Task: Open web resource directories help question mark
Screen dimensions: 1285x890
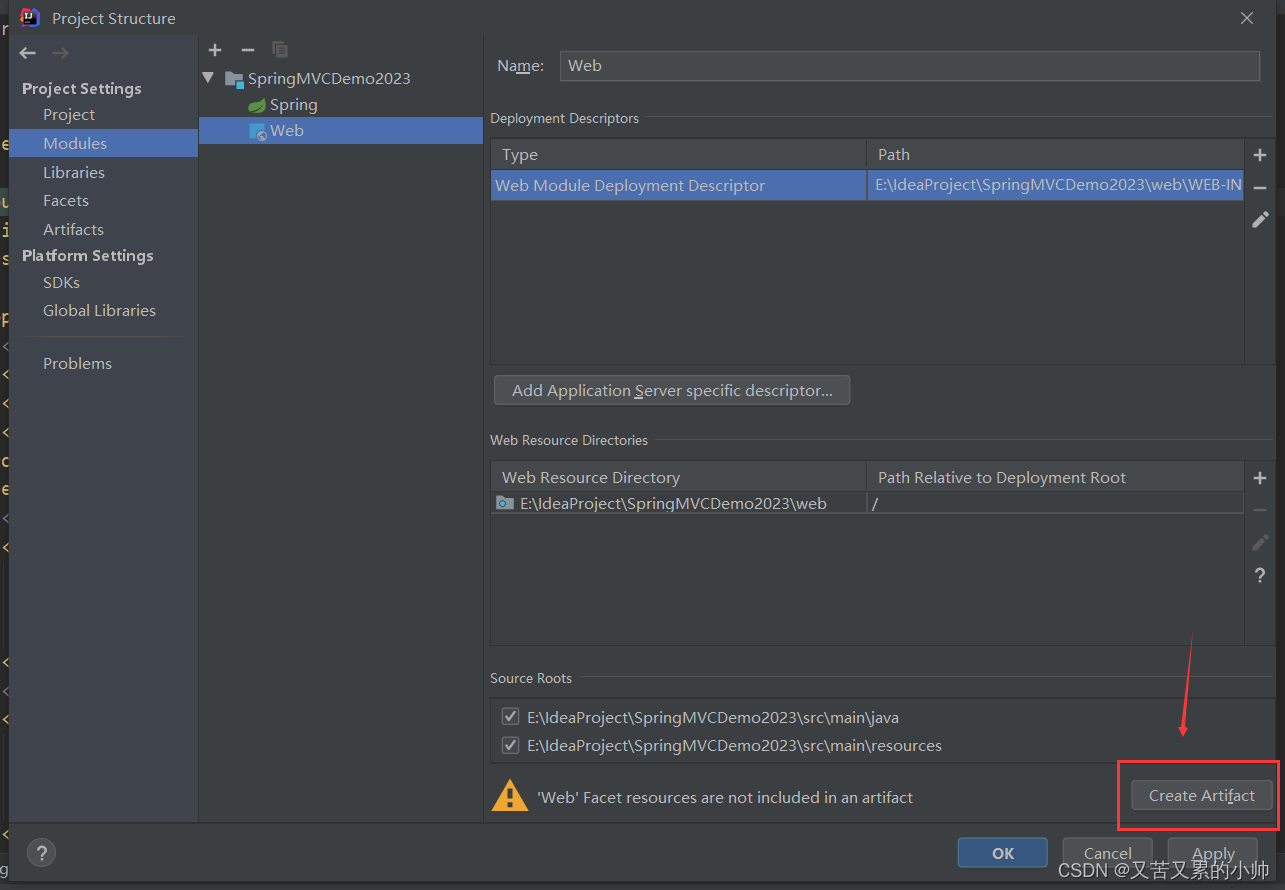Action: pyautogui.click(x=1260, y=575)
